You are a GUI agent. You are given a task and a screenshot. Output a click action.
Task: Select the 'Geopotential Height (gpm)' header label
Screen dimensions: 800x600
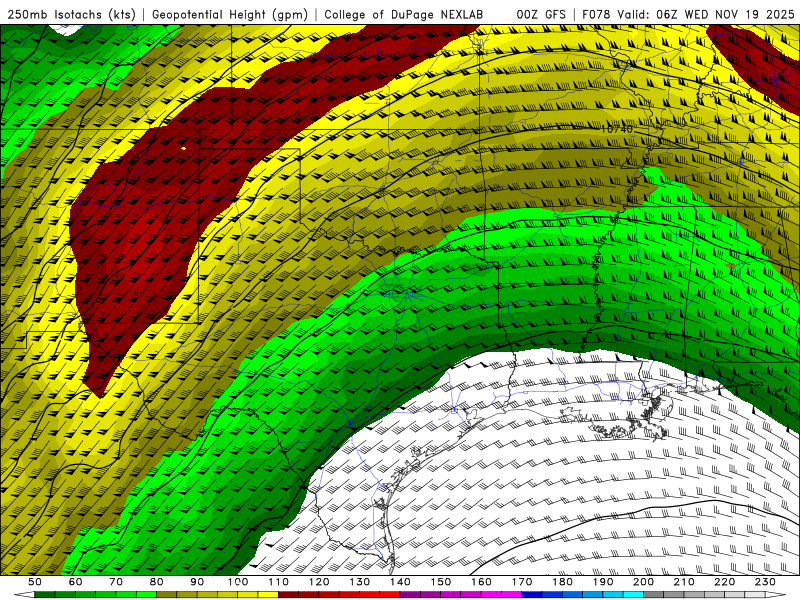click(x=230, y=14)
